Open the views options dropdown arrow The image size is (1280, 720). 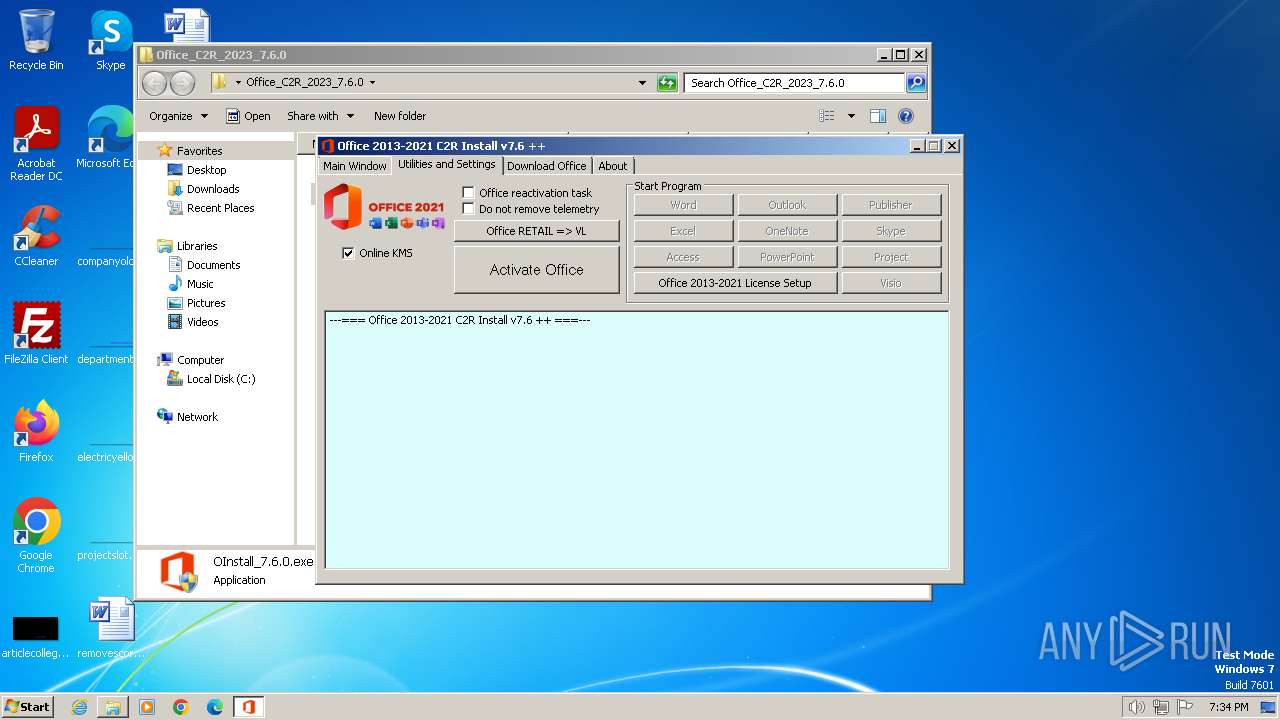tap(851, 116)
